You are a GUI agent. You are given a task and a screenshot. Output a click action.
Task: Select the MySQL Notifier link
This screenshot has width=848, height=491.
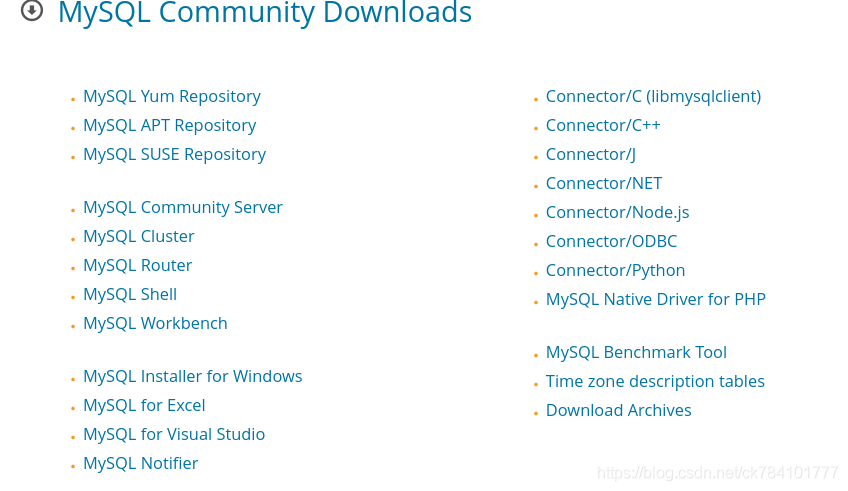click(x=141, y=463)
